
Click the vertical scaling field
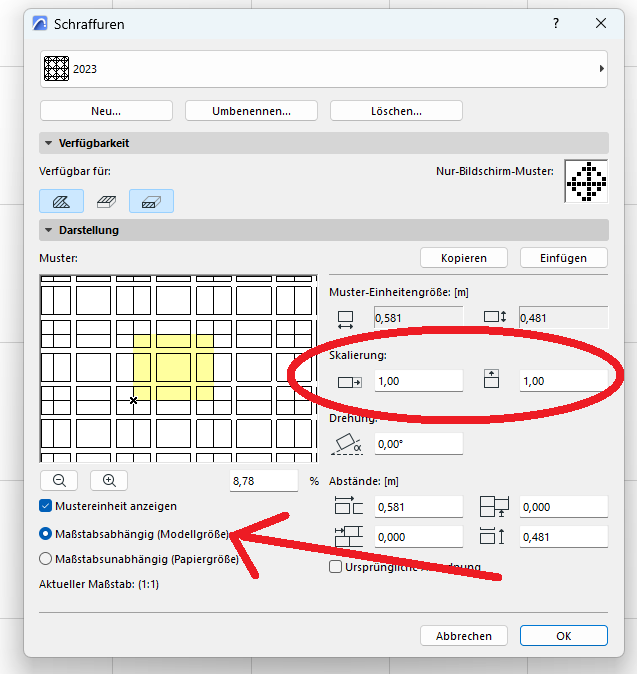tap(564, 381)
